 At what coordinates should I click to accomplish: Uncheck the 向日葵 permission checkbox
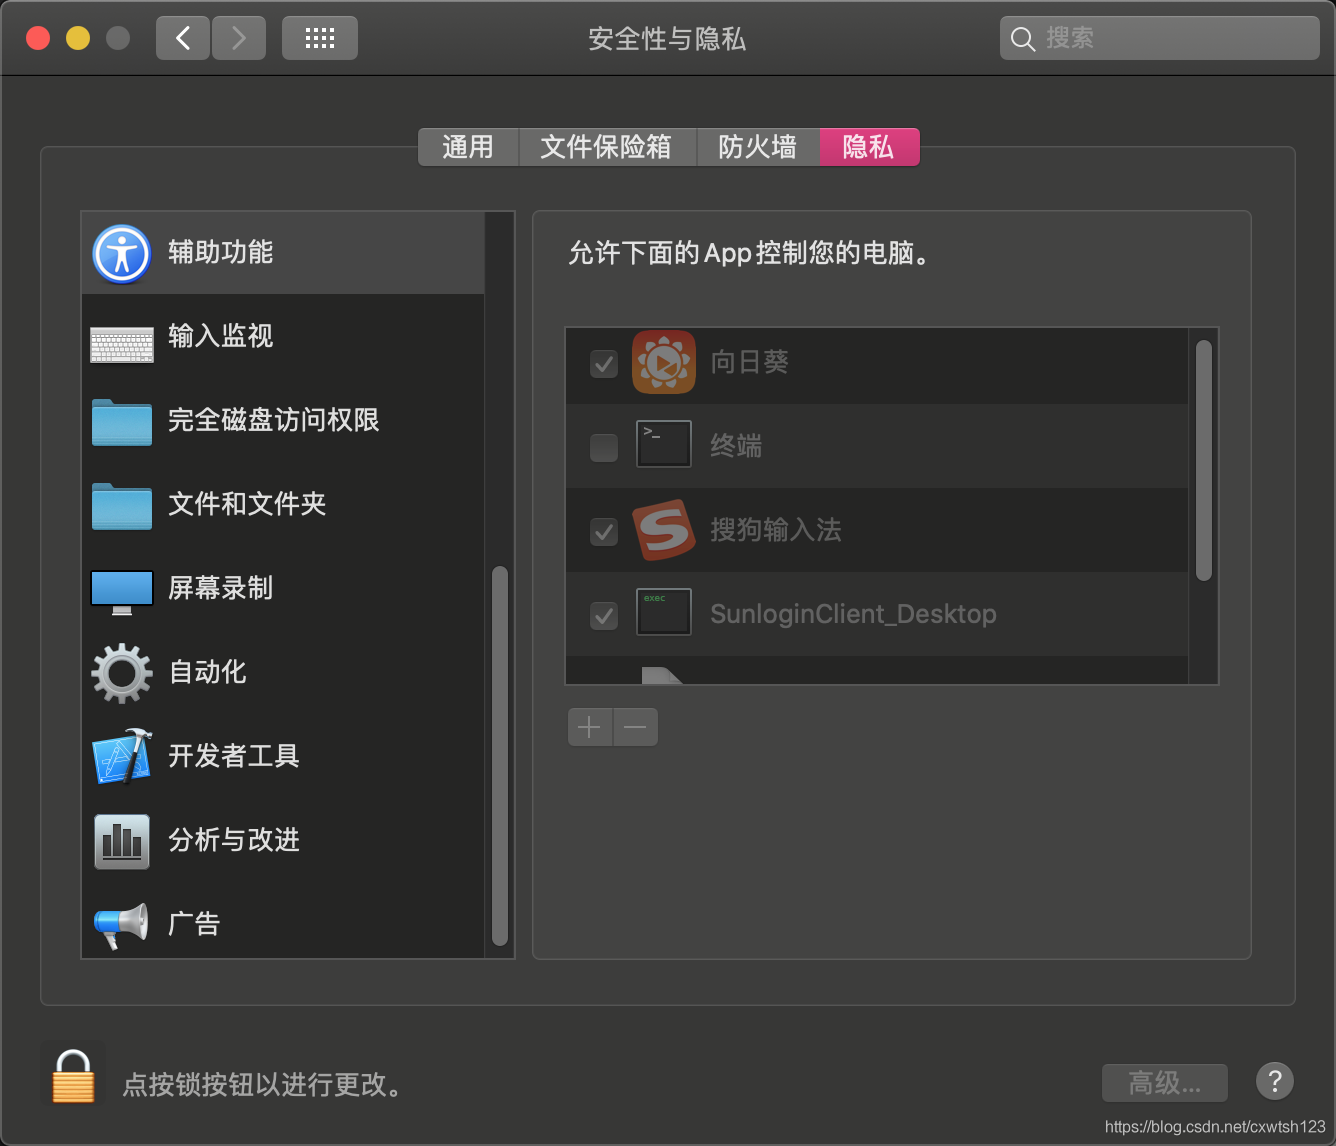tap(603, 364)
